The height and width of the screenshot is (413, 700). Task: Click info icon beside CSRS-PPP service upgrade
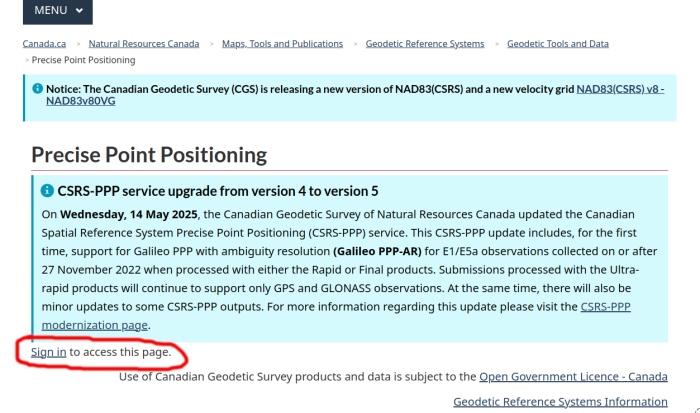point(47,190)
